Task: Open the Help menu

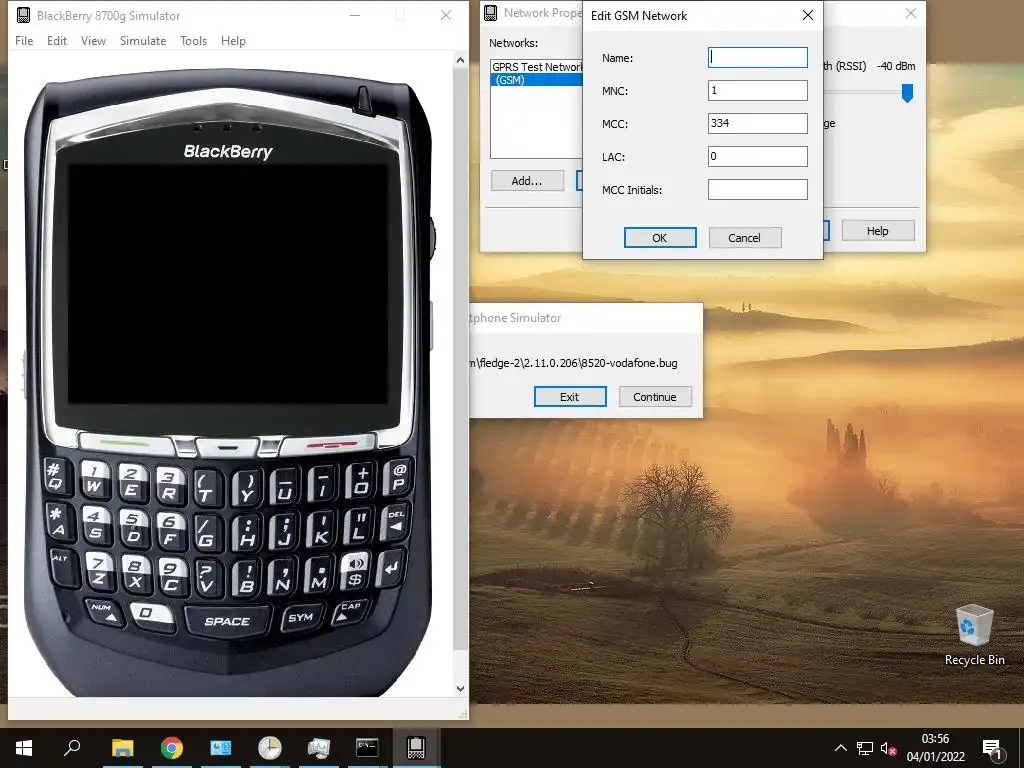Action: [x=233, y=40]
